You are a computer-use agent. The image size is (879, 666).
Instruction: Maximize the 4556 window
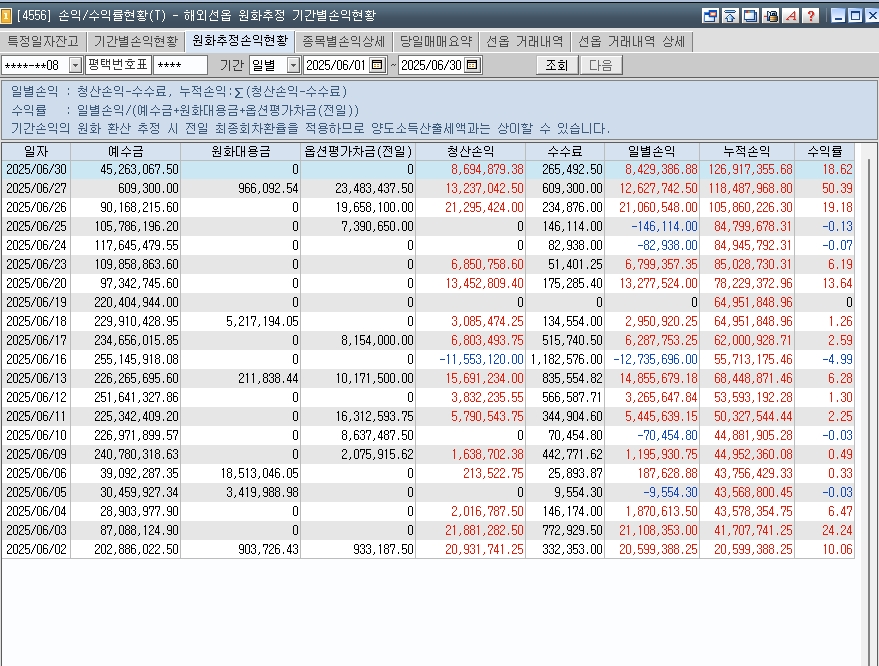point(855,15)
